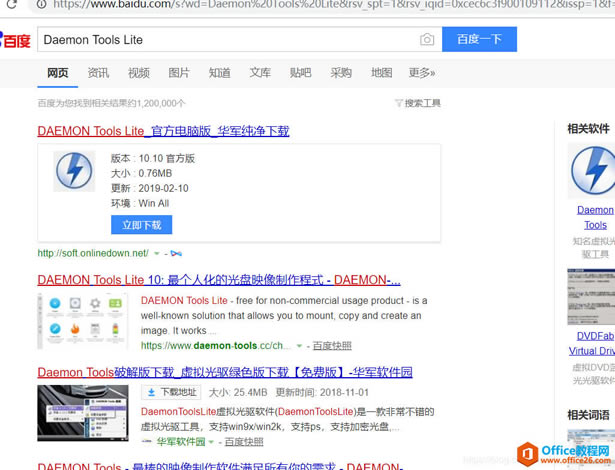Open 百度快照 for 华军软件园 result
Screen dimensions: 615x470
244,442
